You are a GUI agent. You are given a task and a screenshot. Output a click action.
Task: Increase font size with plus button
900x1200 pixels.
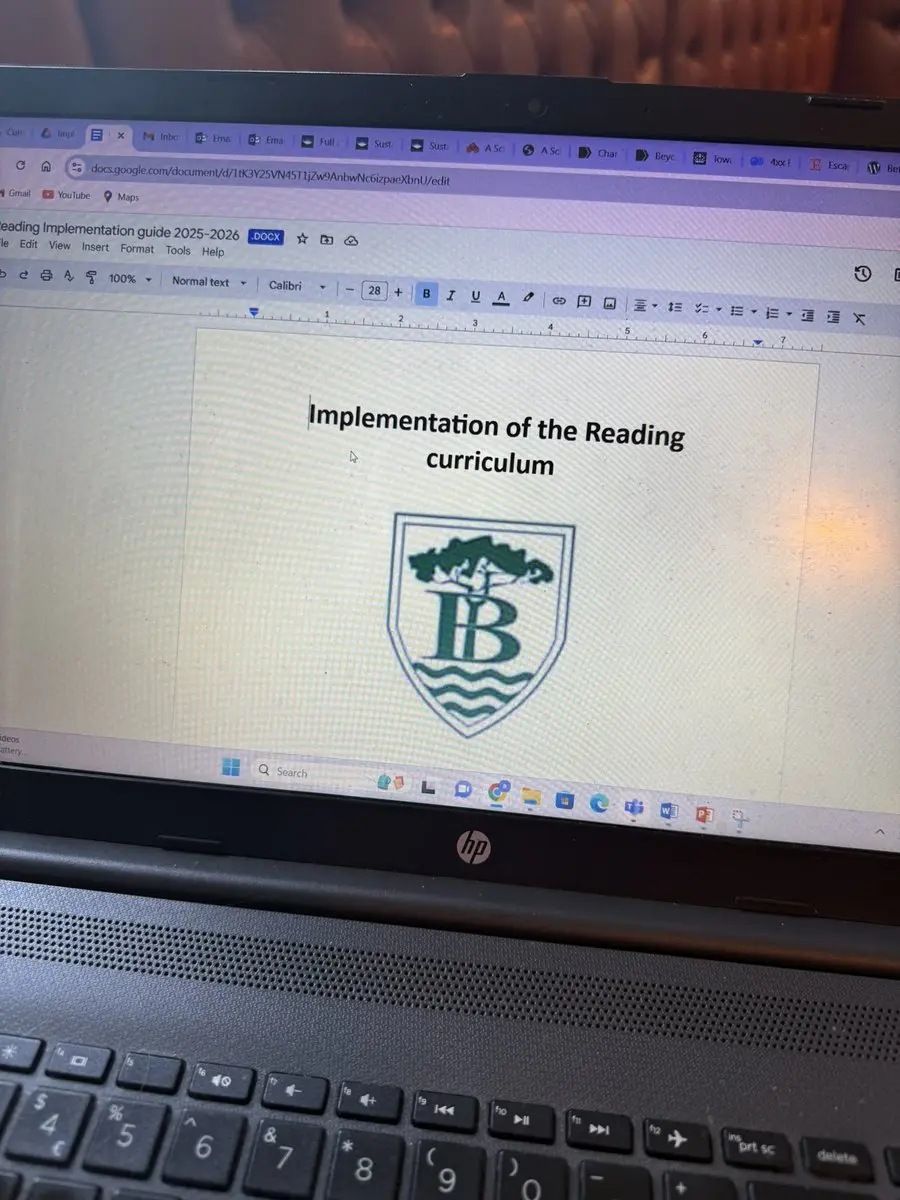click(x=399, y=292)
